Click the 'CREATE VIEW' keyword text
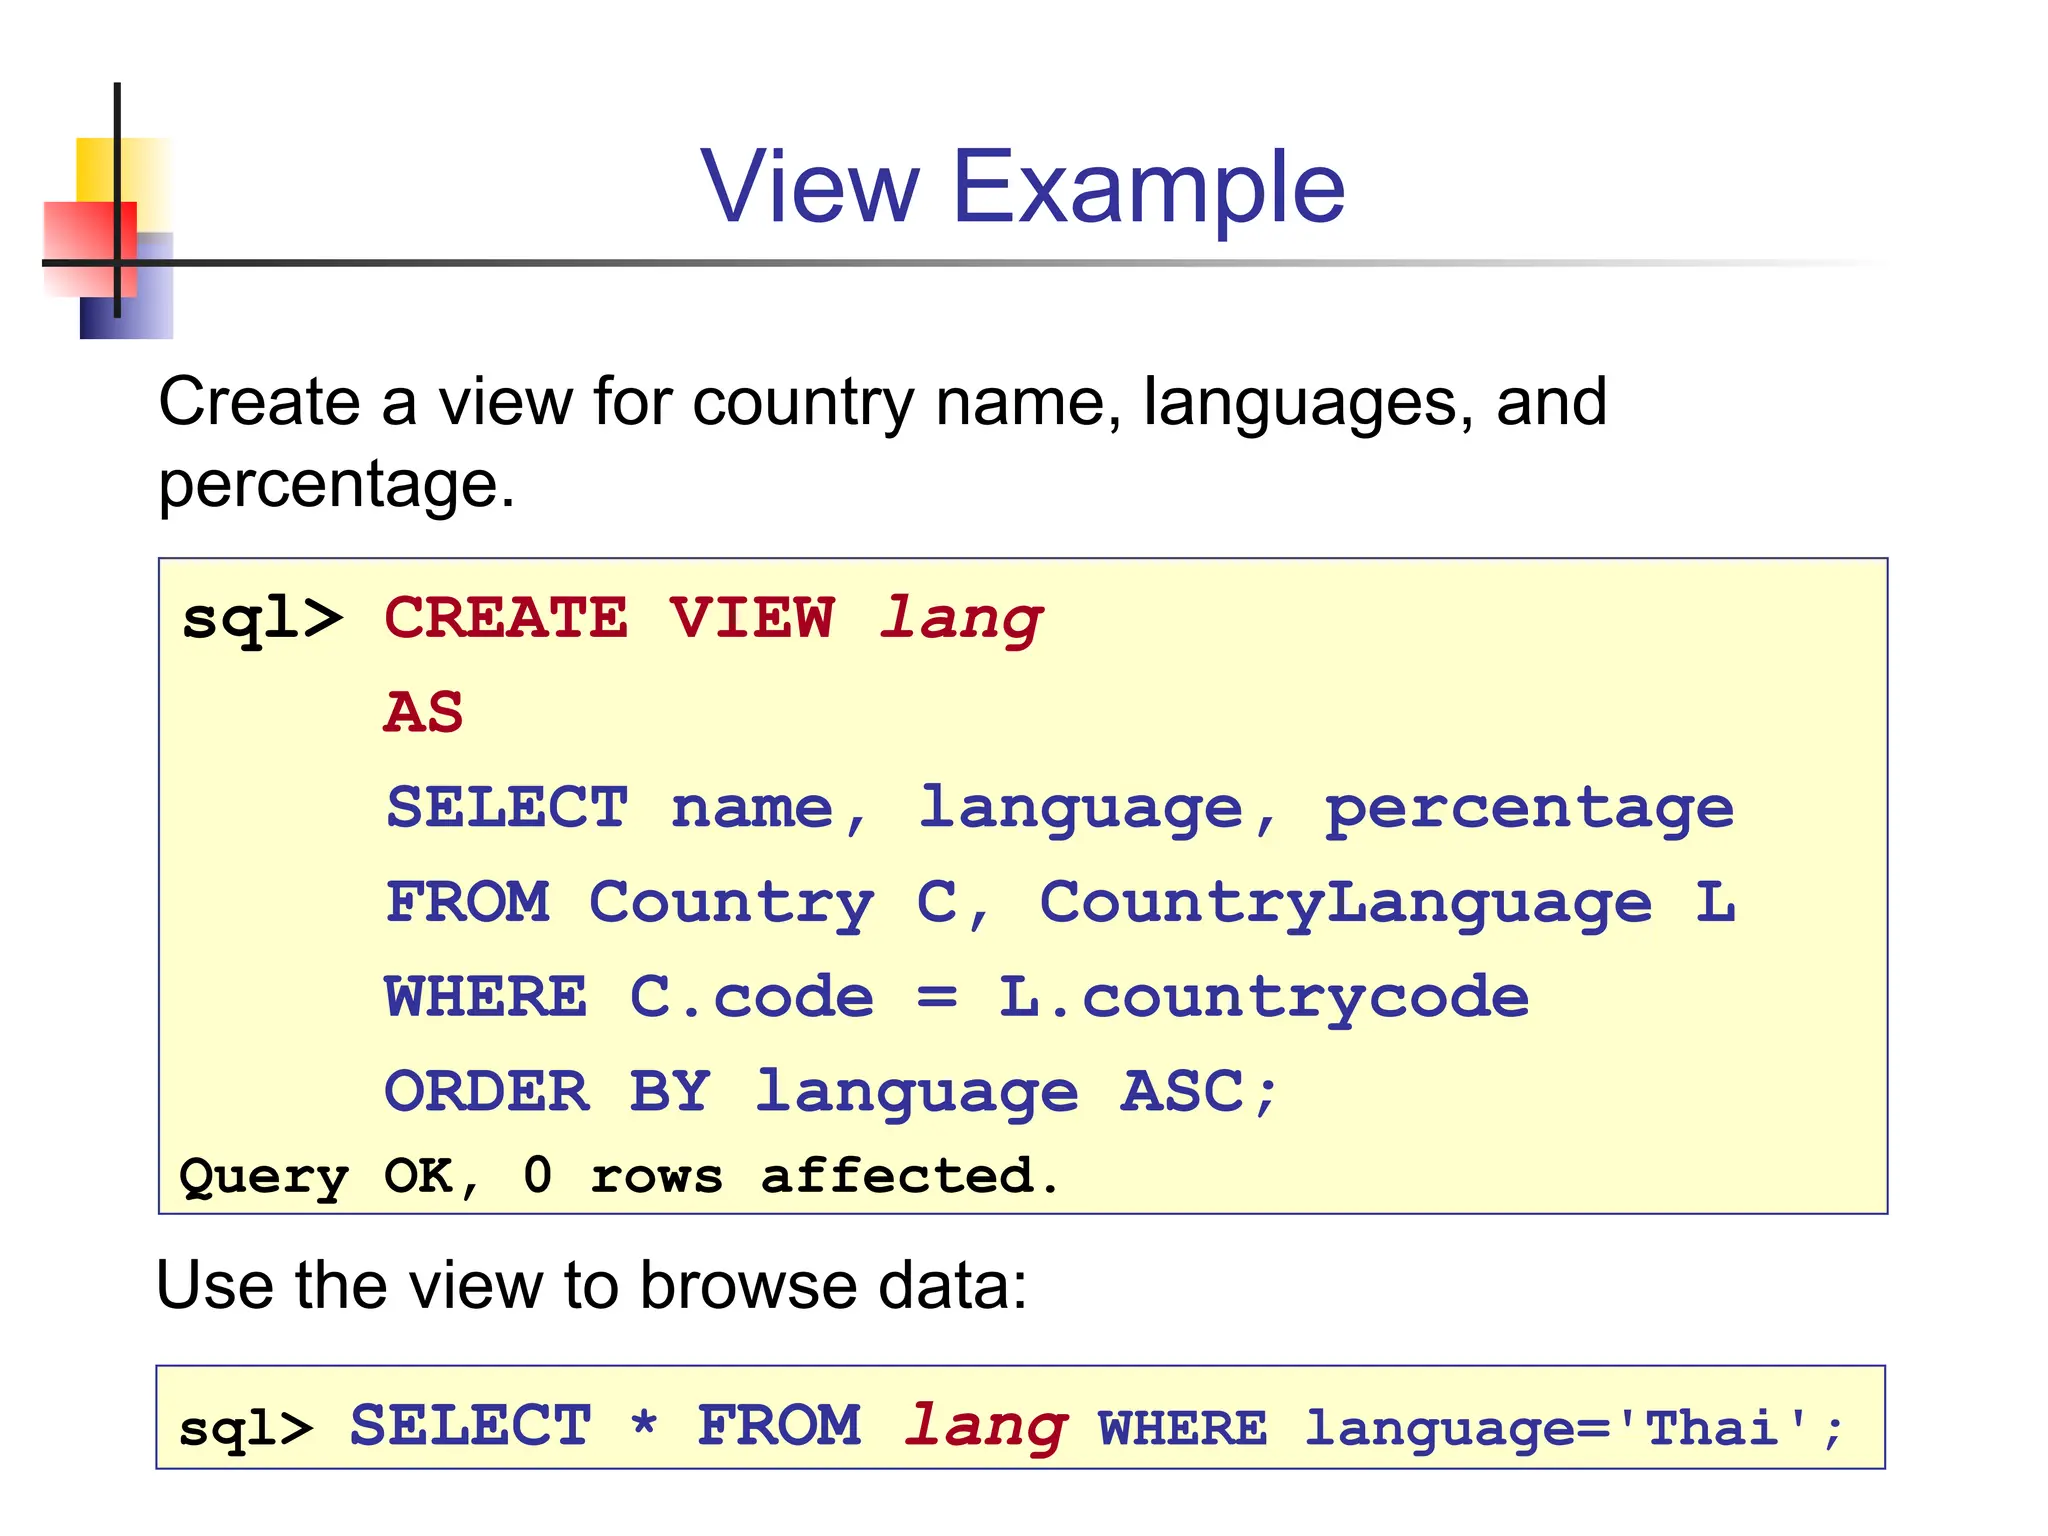This screenshot has width=2048, height=1536. 608,618
